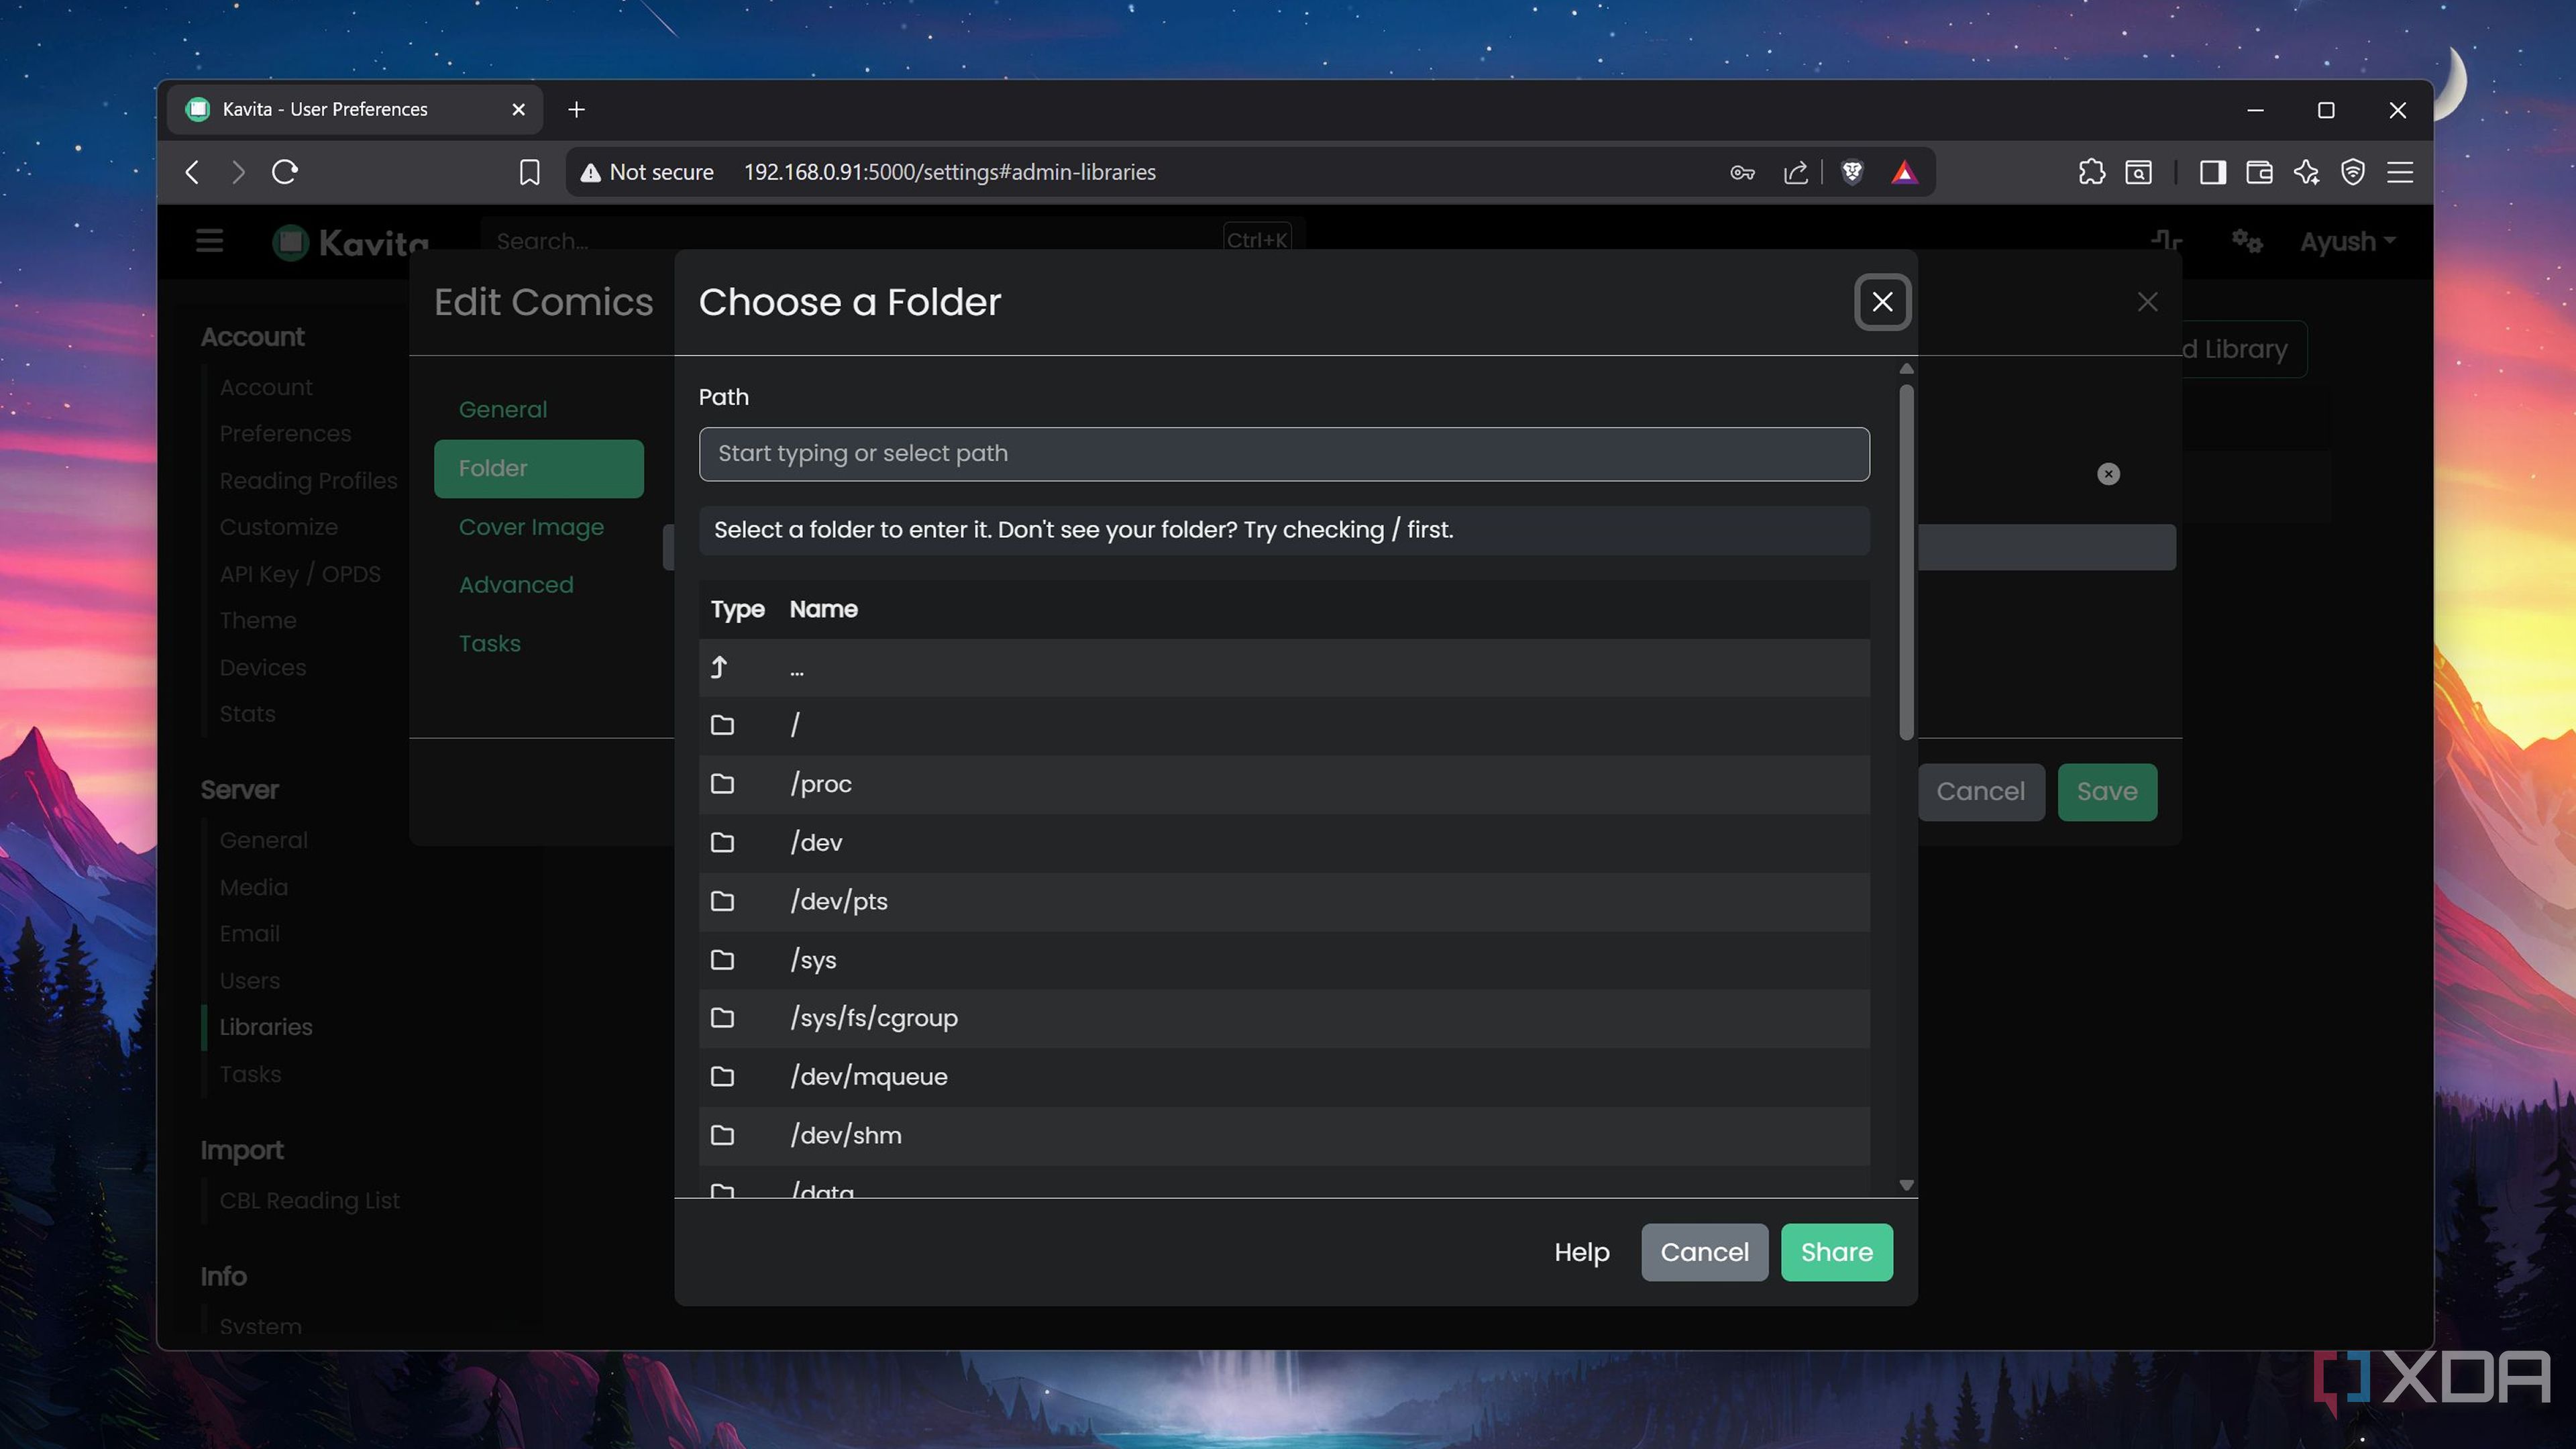This screenshot has height=1449, width=2576.
Task: Bookmark this page icon
Action: coord(529,172)
